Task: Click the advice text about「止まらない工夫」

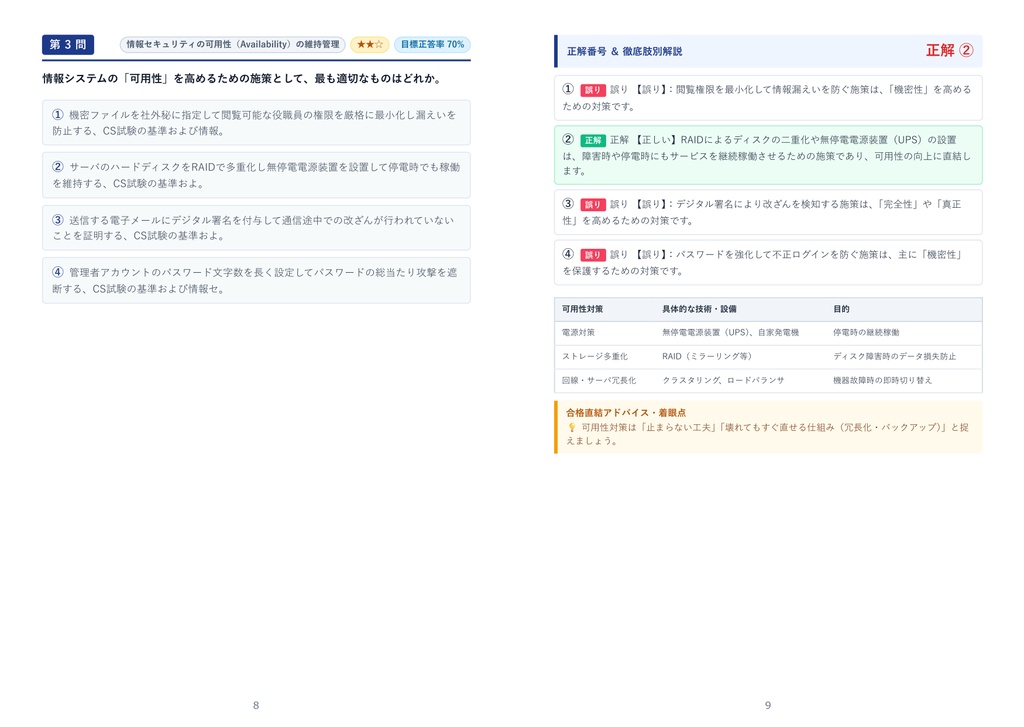Action: (768, 434)
